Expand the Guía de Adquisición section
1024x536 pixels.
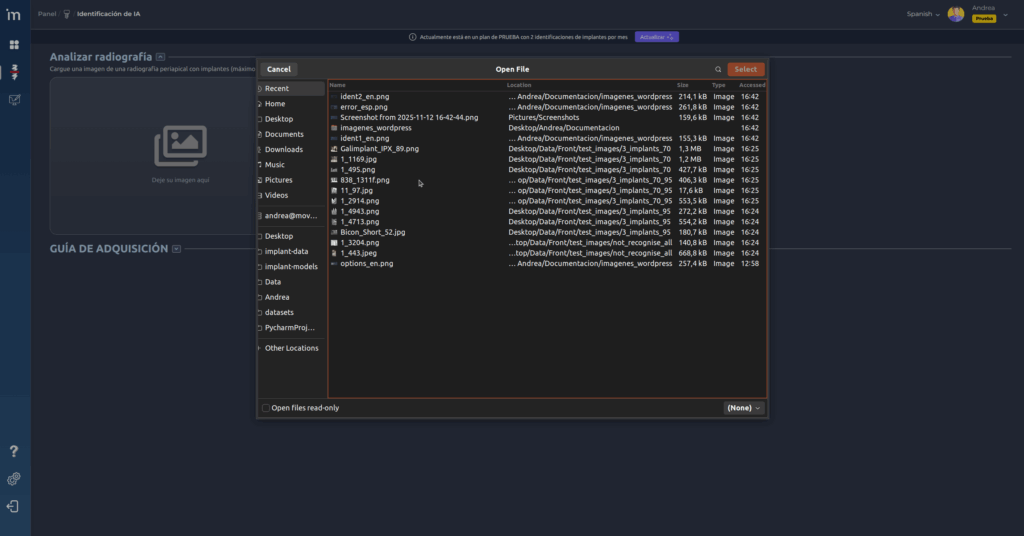[x=177, y=248]
